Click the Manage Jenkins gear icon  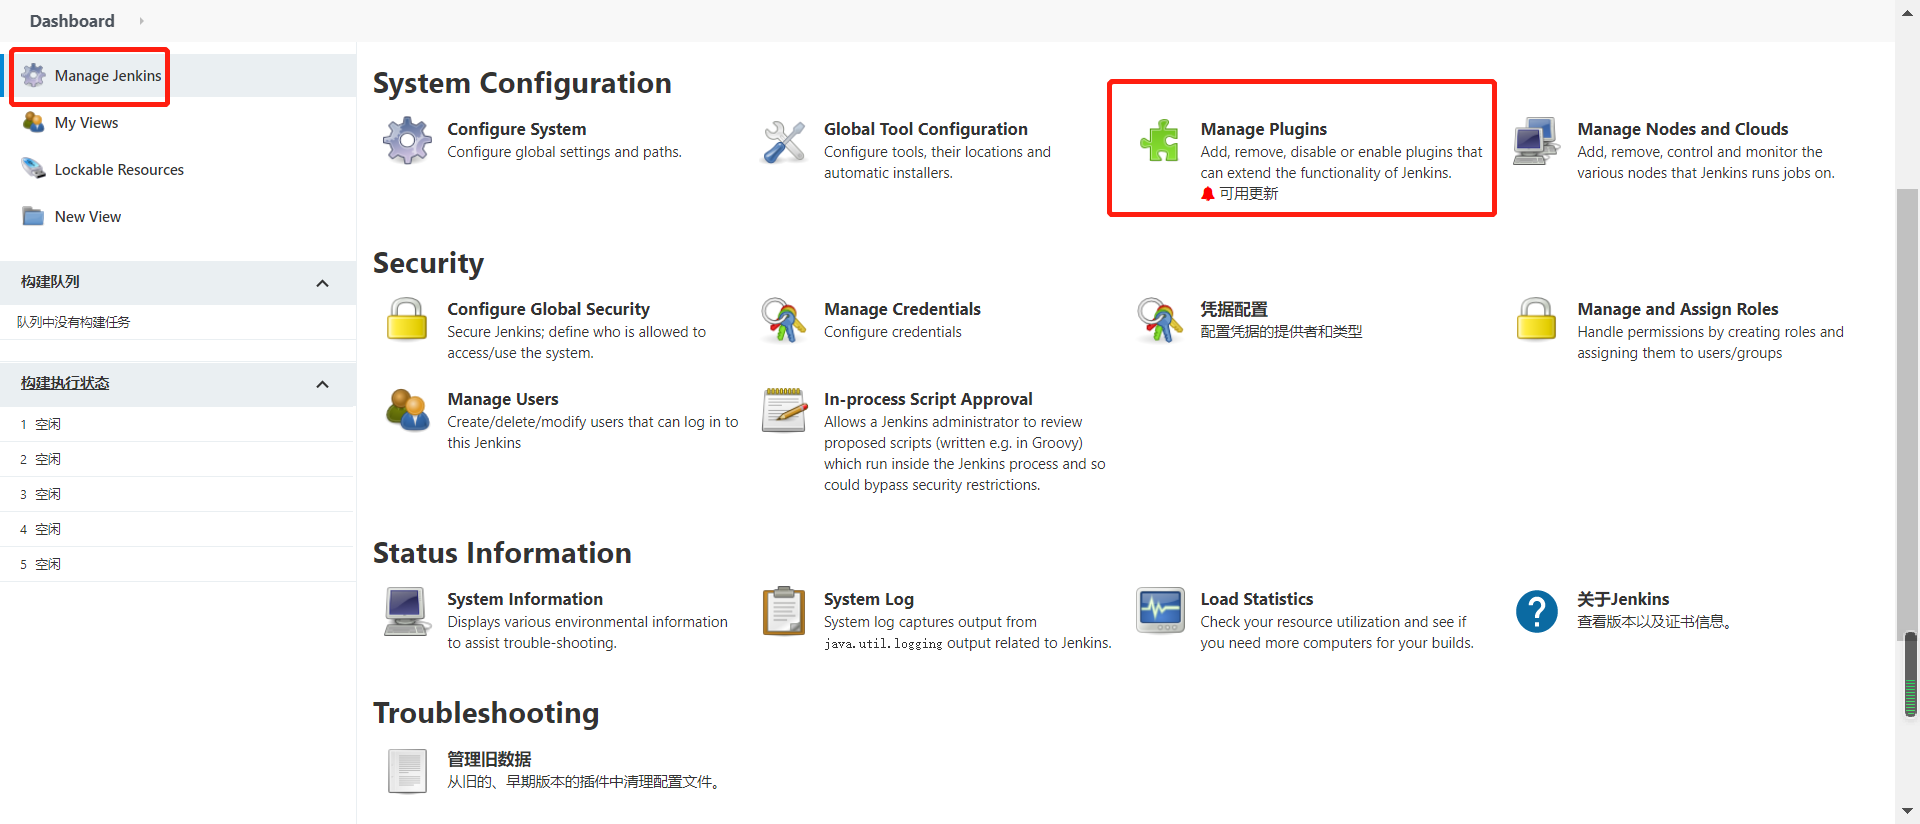pyautogui.click(x=34, y=75)
